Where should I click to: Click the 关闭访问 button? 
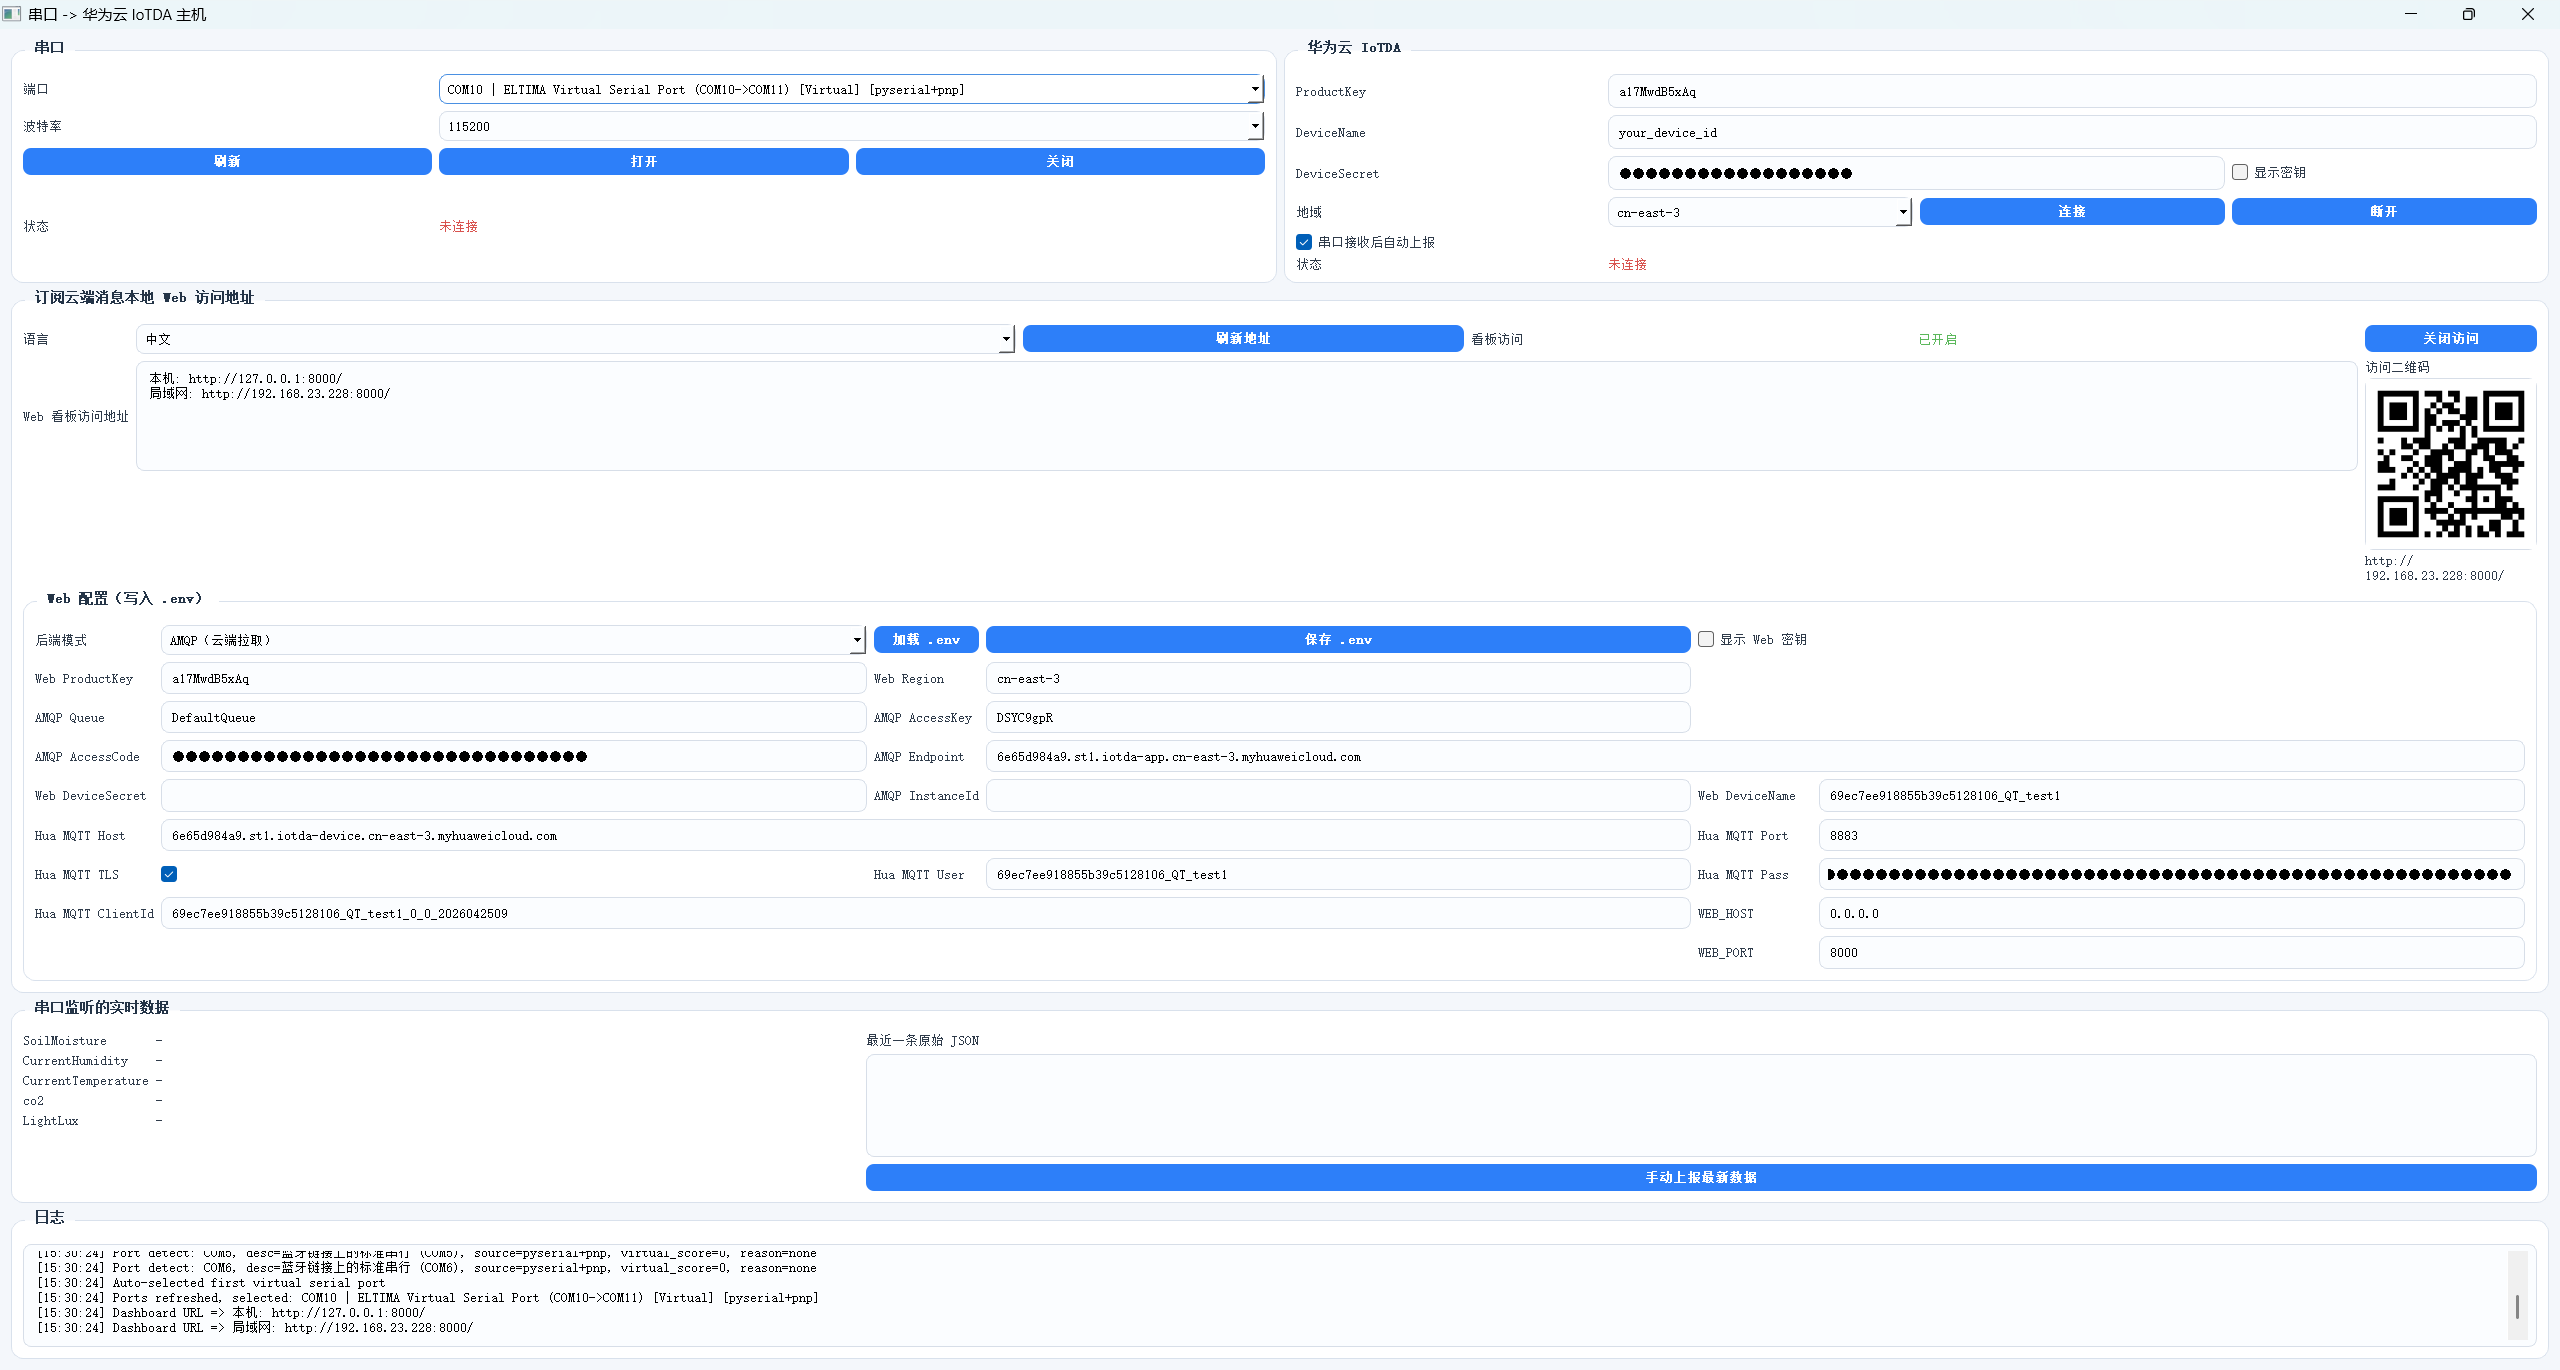point(2450,338)
